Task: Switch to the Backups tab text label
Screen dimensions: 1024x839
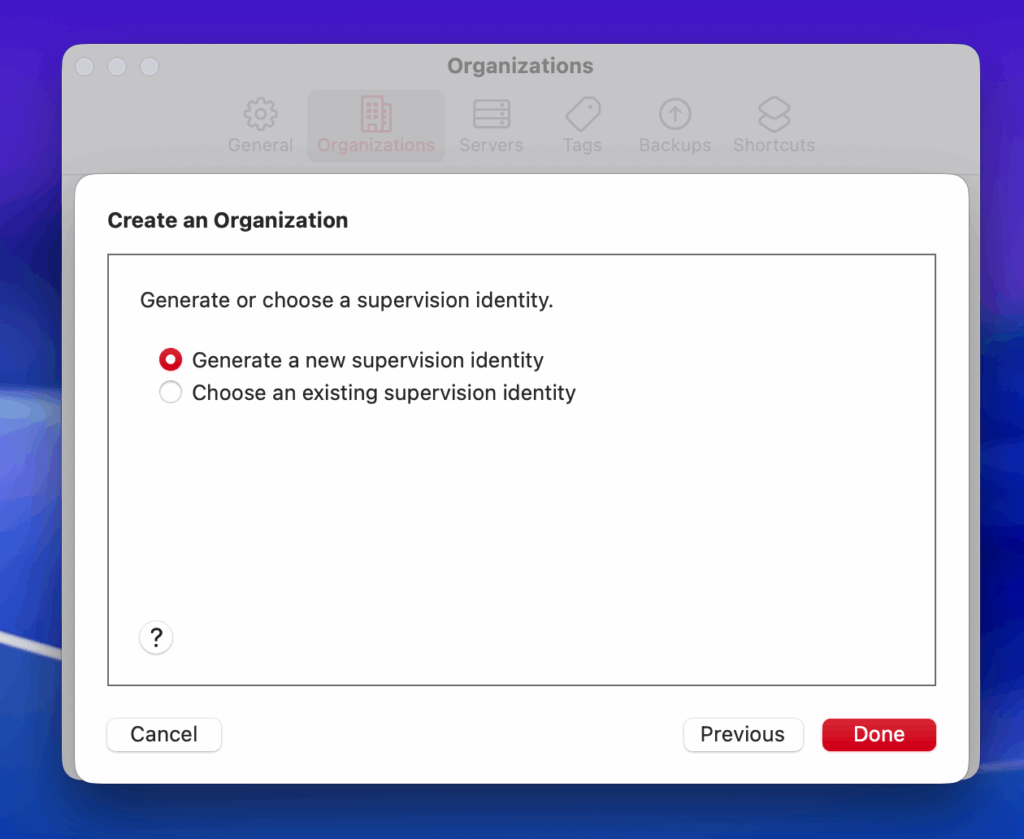Action: [675, 145]
